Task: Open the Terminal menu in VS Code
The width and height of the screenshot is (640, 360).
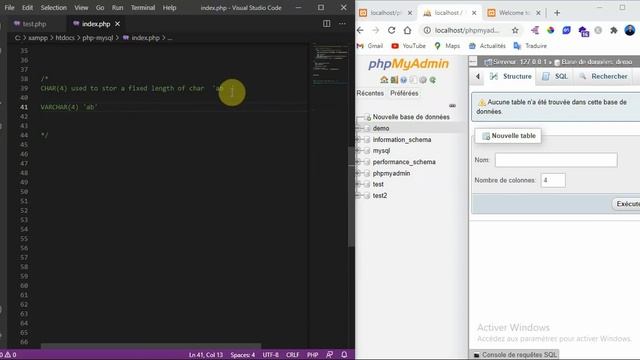Action: (142, 8)
